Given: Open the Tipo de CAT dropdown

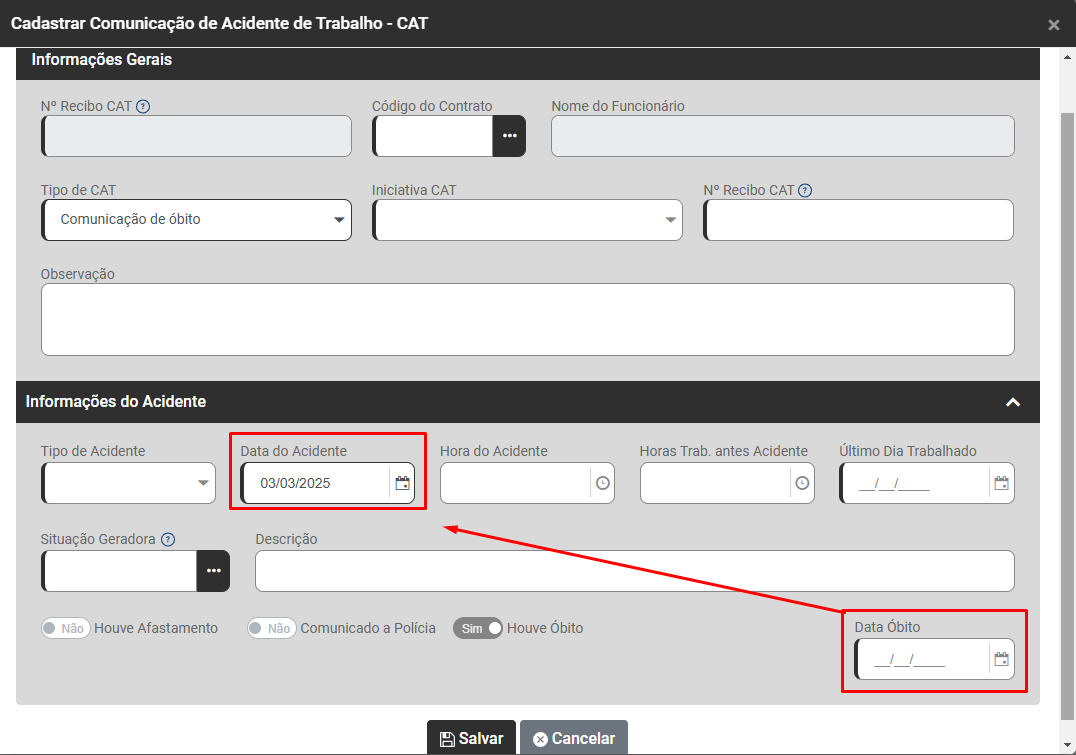Looking at the screenshot, I should pyautogui.click(x=196, y=220).
